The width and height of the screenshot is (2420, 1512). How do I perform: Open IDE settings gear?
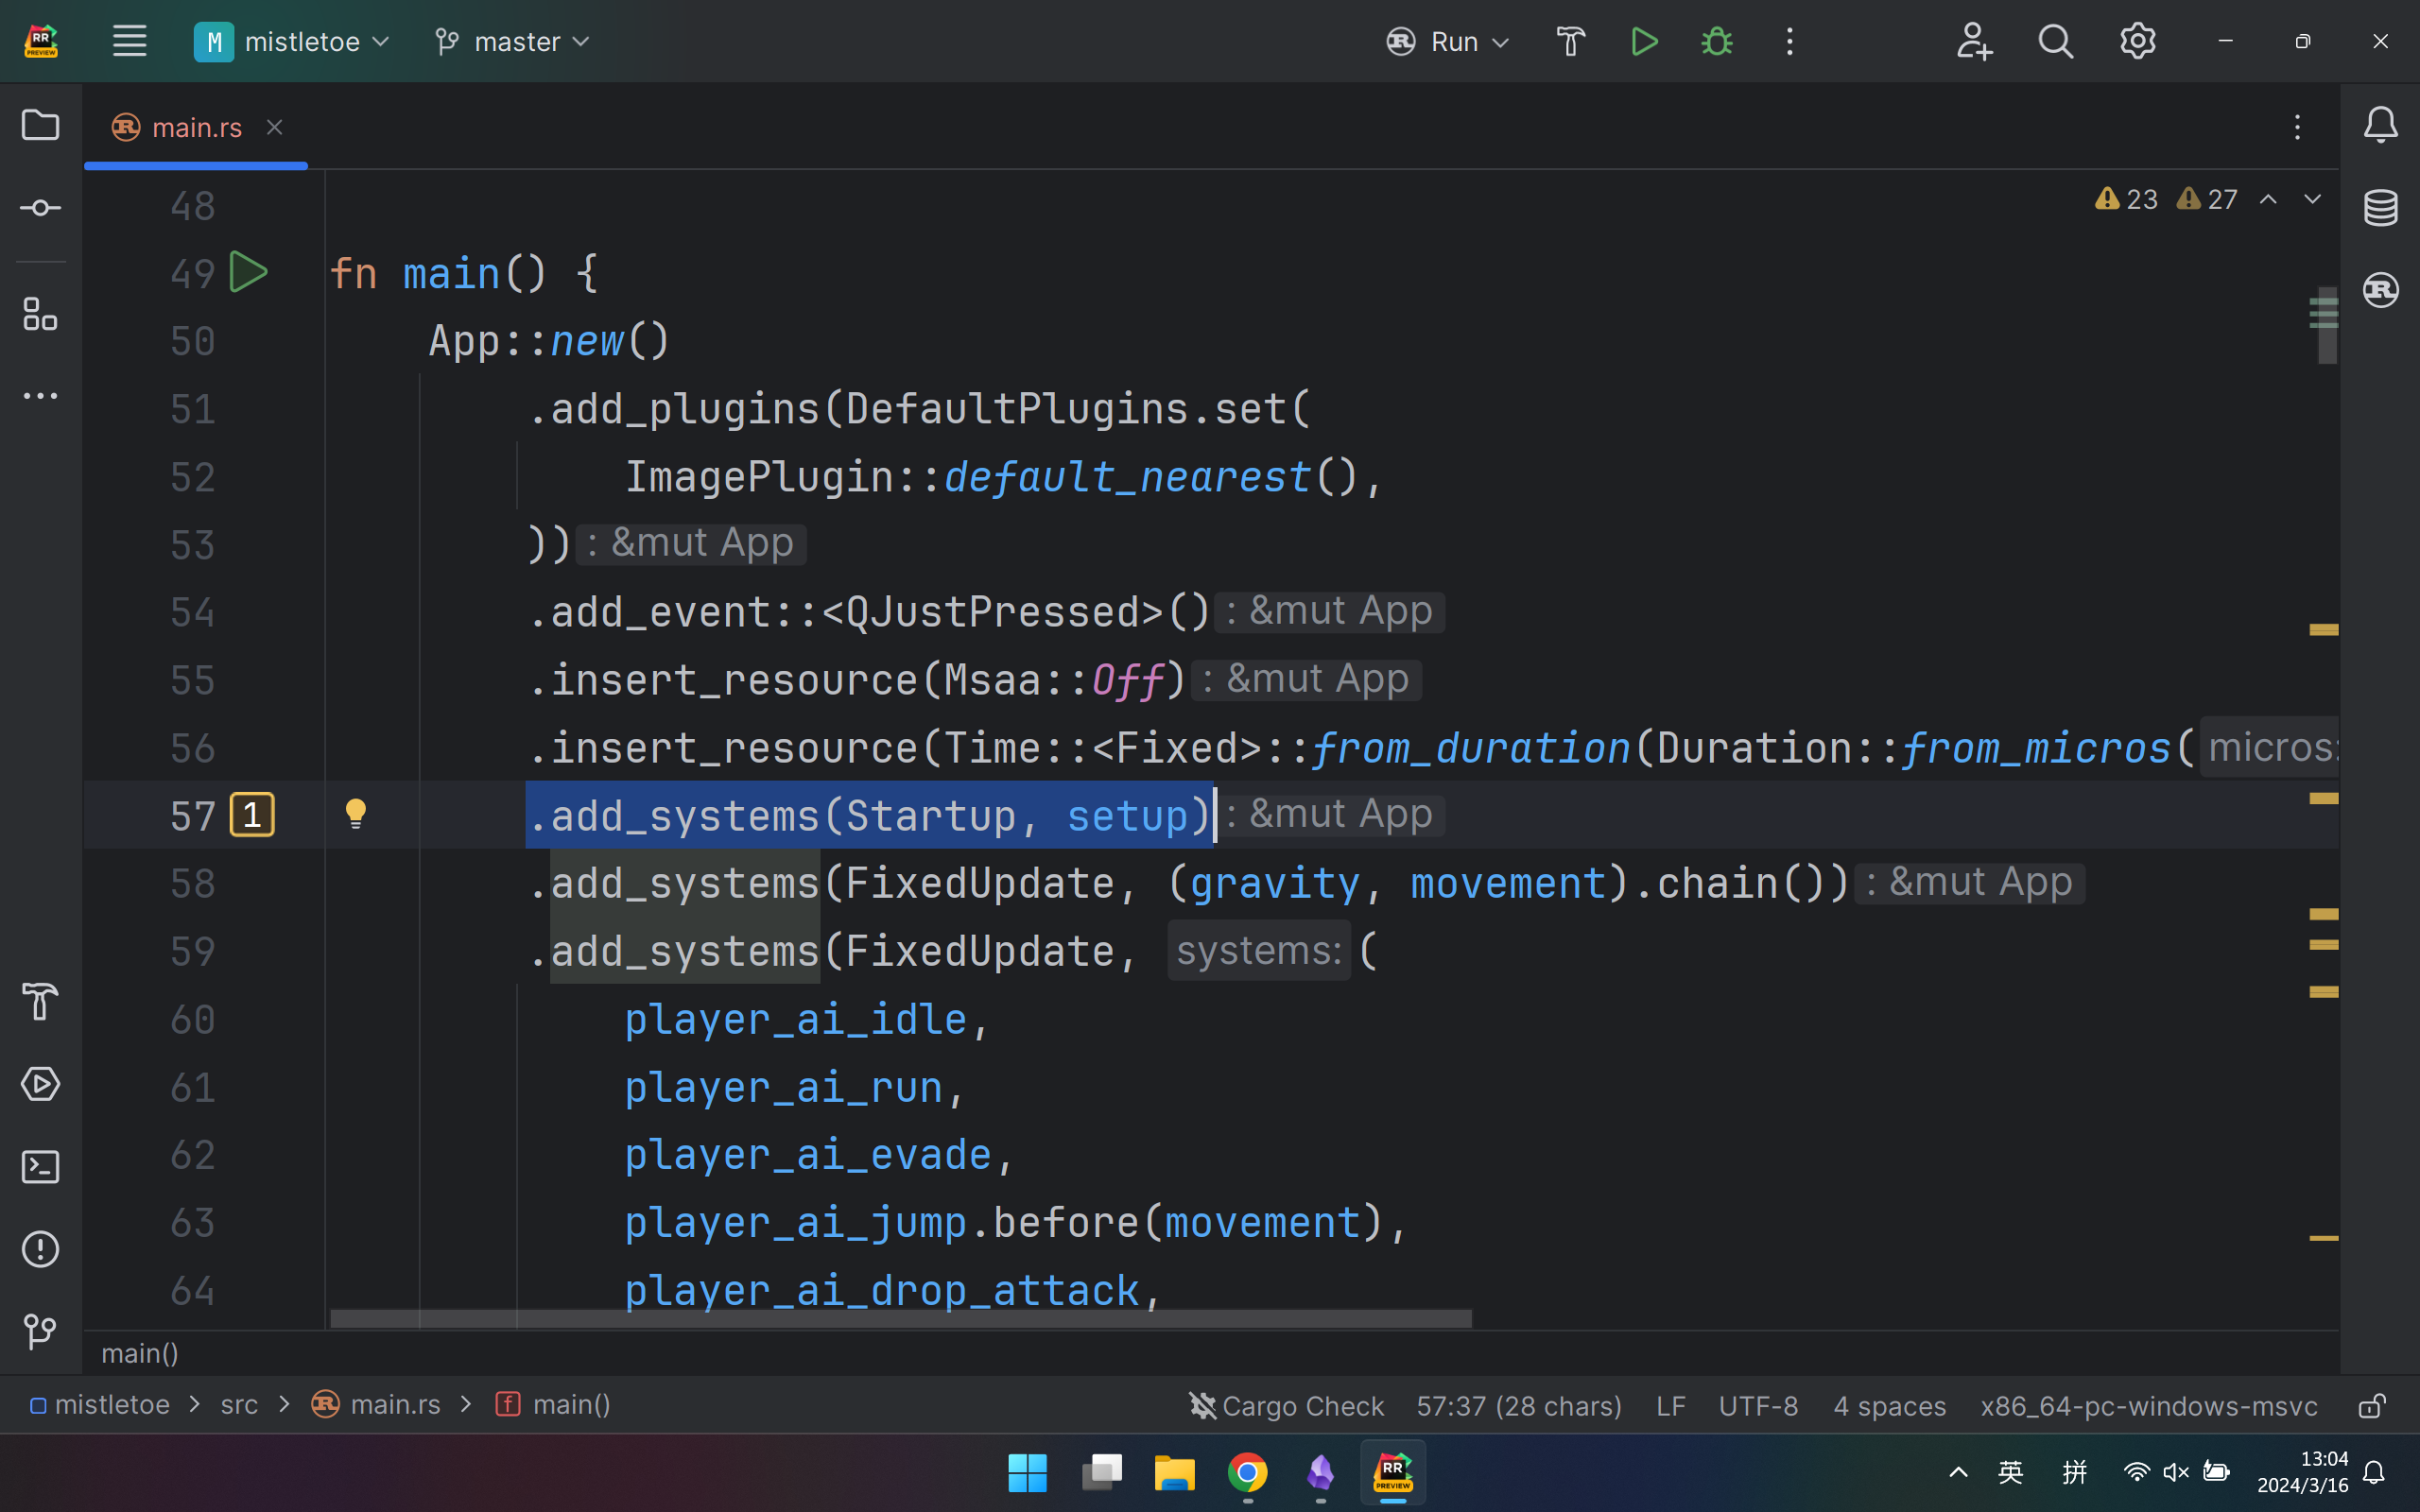(x=2138, y=41)
